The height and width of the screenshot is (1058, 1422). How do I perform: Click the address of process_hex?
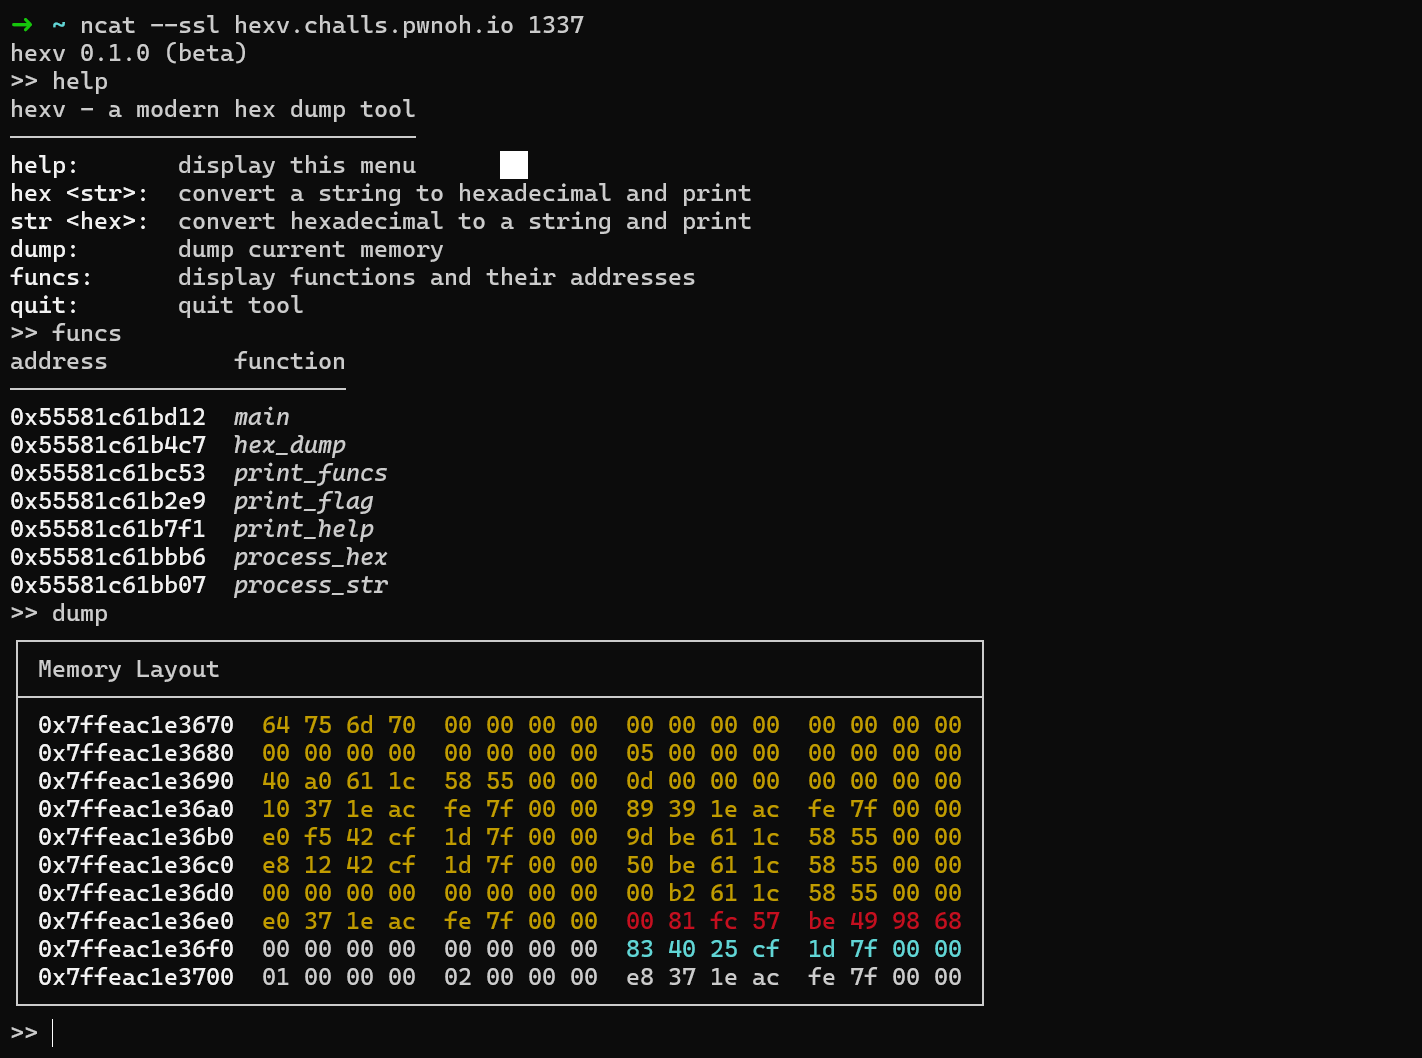pyautogui.click(x=108, y=557)
